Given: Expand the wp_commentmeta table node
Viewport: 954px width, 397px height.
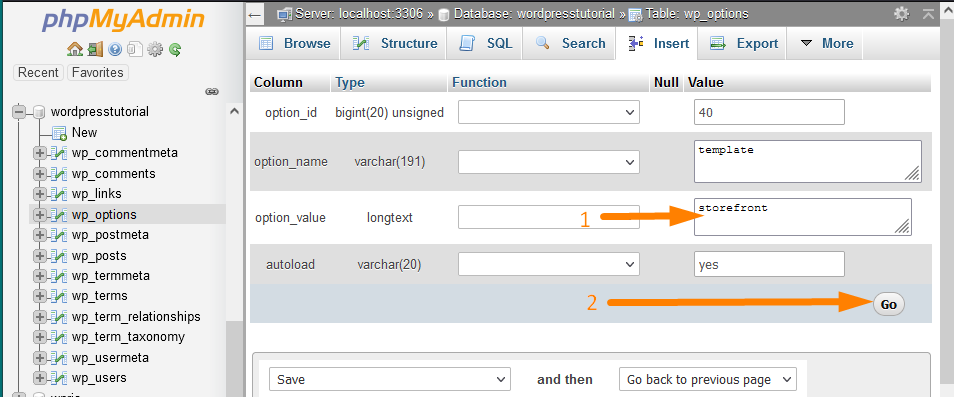Looking at the screenshot, I should tap(40, 153).
